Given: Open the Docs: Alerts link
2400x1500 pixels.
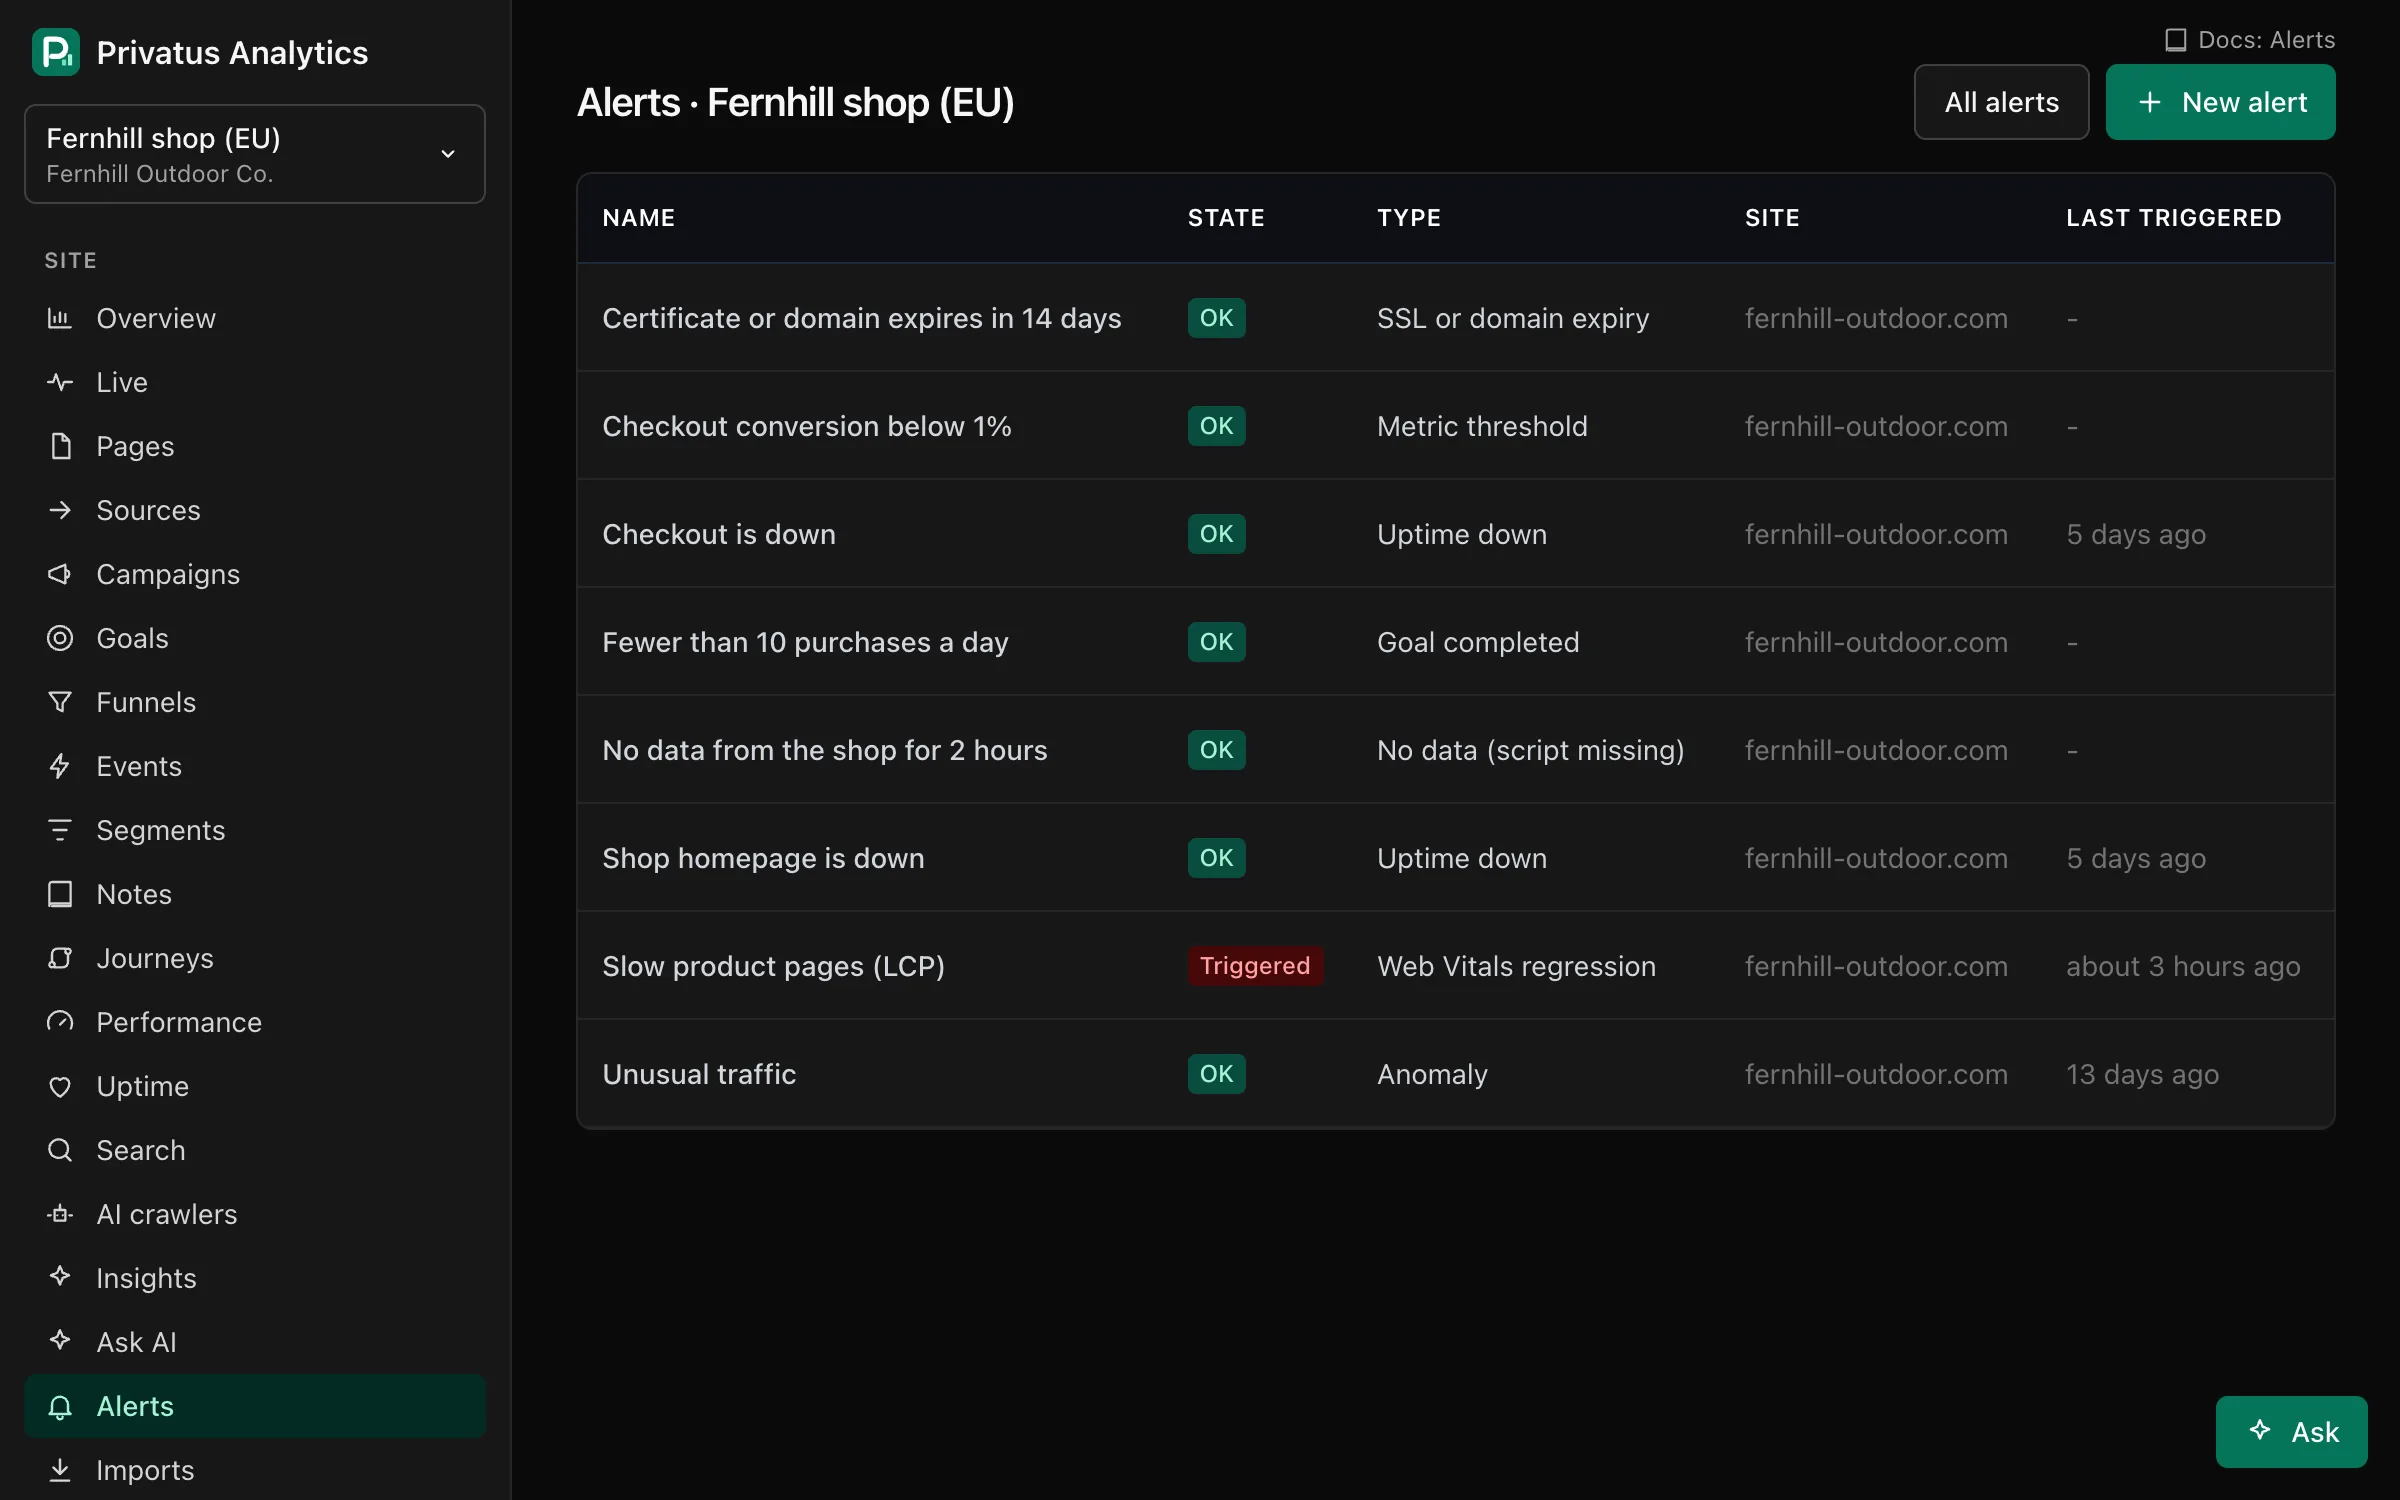Looking at the screenshot, I should tap(2250, 40).
